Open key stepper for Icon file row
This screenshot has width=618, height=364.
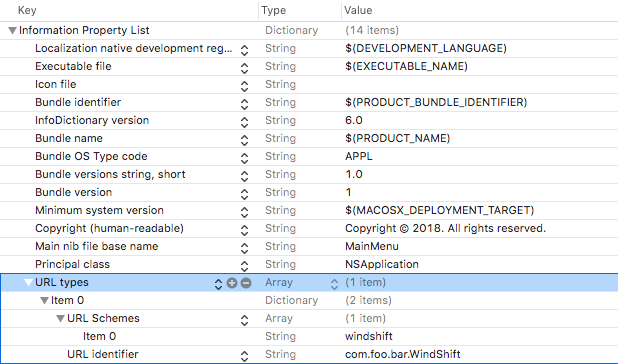pyautogui.click(x=244, y=86)
